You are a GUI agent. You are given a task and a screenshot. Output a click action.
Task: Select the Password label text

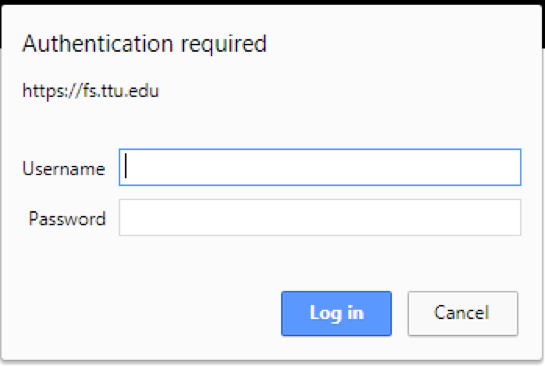67,219
